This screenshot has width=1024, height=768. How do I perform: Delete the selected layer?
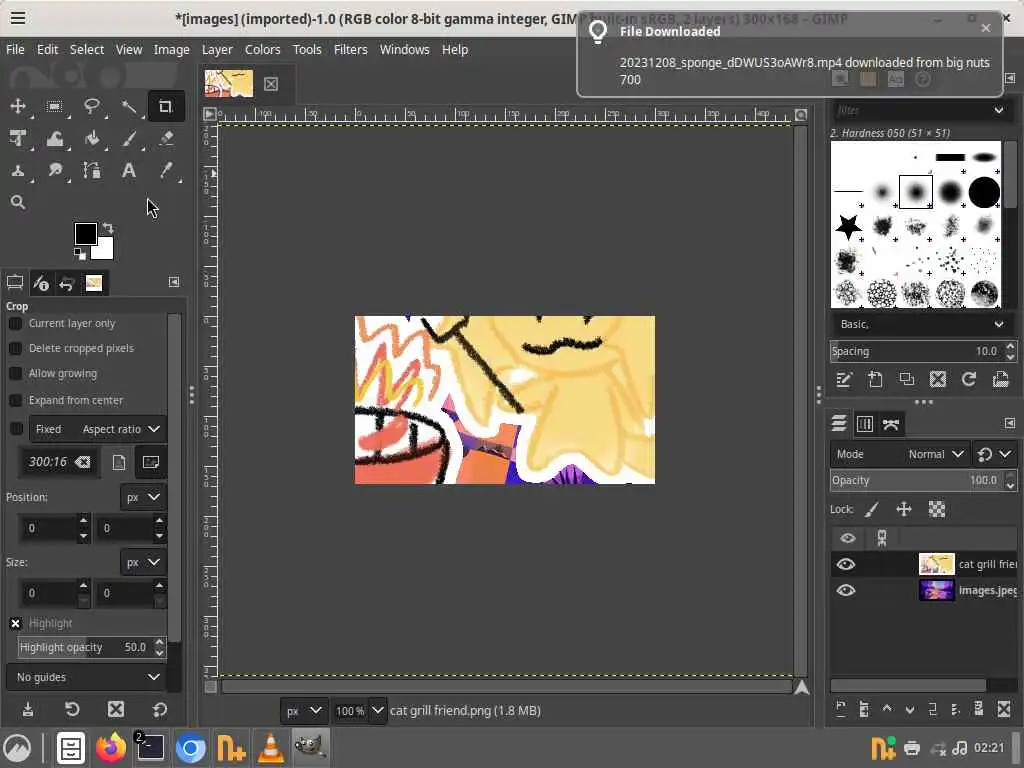[x=1004, y=709]
